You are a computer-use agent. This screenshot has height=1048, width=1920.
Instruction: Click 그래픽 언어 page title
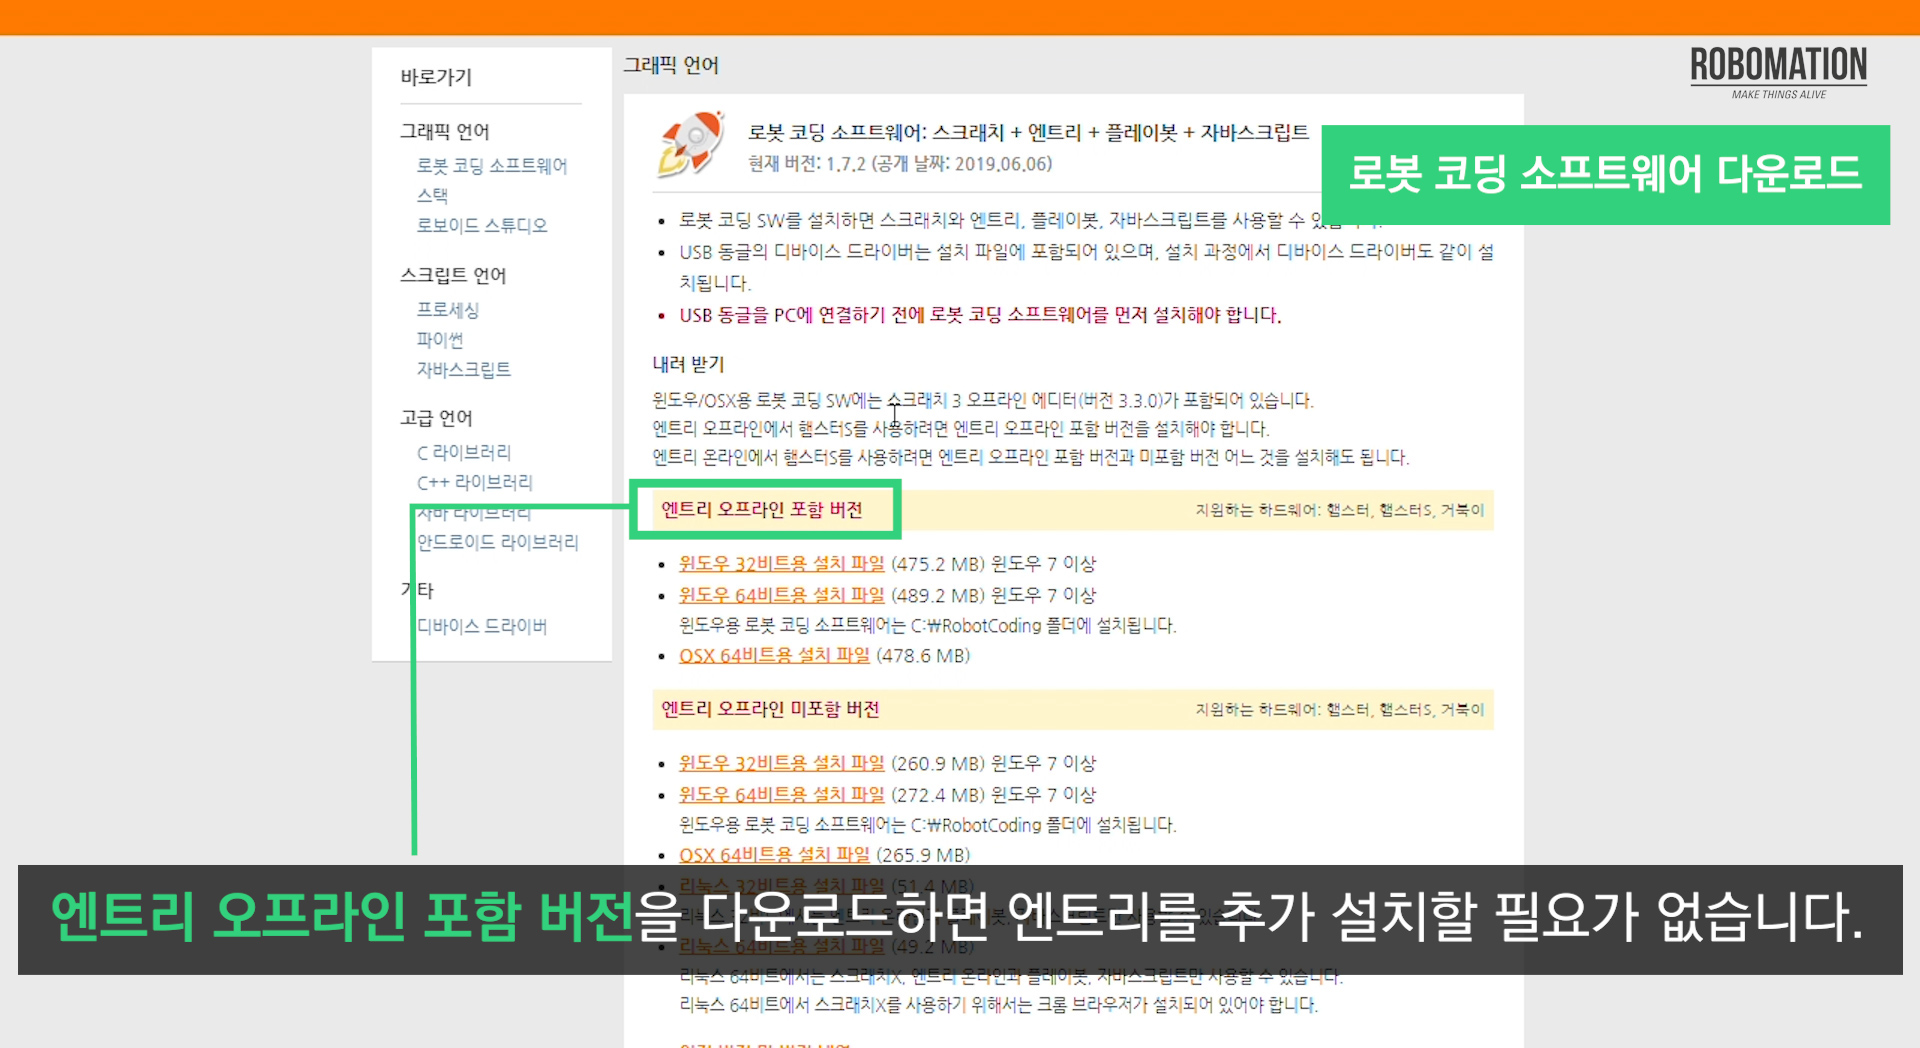coord(671,65)
